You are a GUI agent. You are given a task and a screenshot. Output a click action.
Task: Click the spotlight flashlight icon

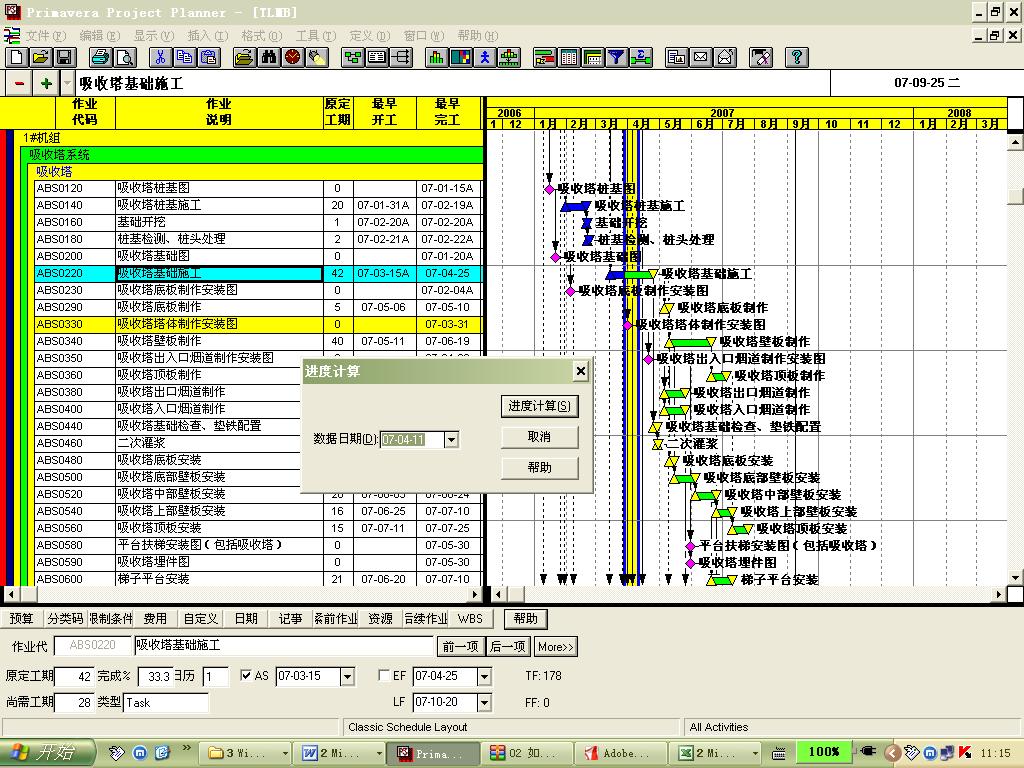pos(317,57)
